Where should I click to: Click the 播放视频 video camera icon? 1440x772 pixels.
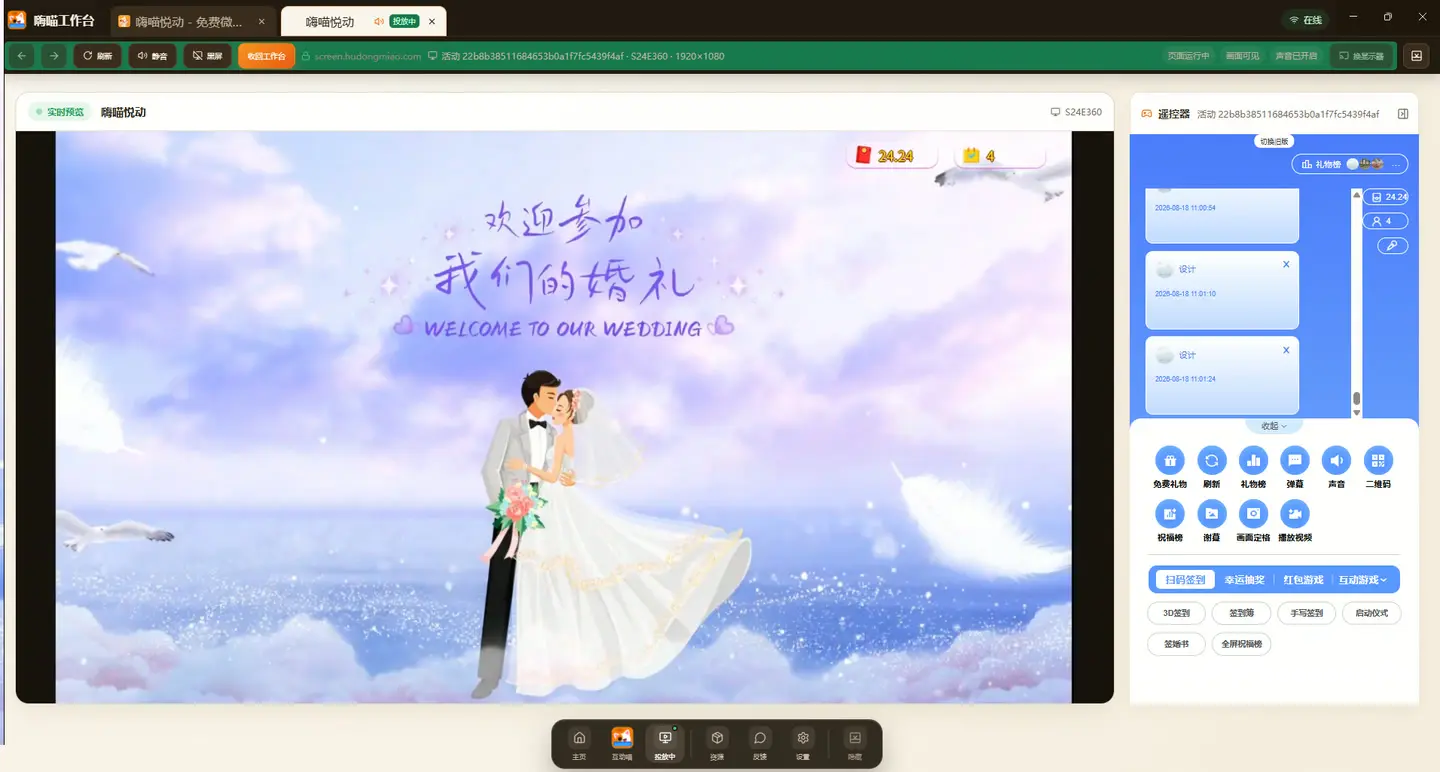[1295, 514]
